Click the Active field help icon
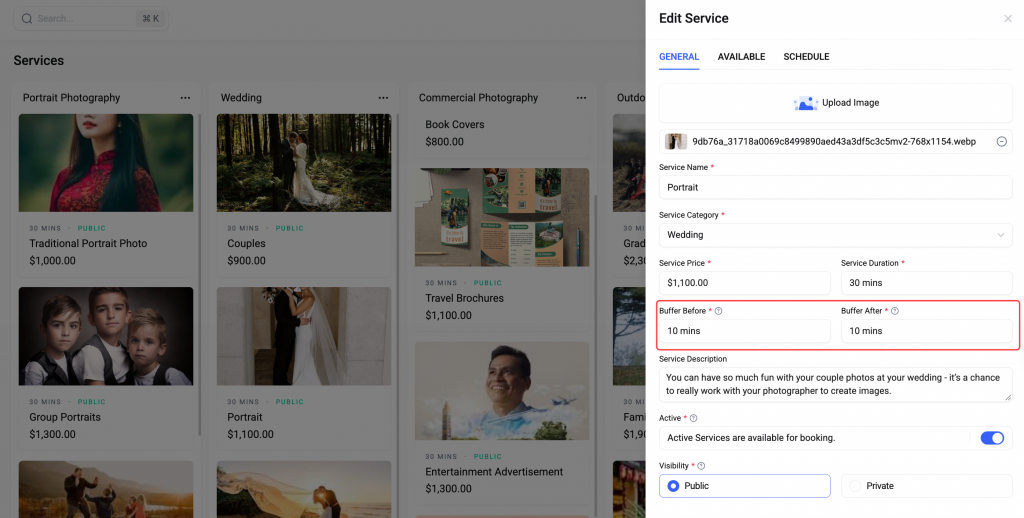The width and height of the screenshot is (1024, 518). pos(694,418)
